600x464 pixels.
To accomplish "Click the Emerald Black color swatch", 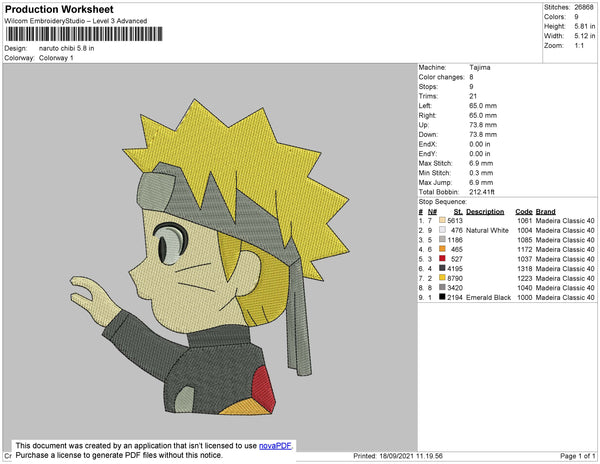I will click(x=442, y=297).
